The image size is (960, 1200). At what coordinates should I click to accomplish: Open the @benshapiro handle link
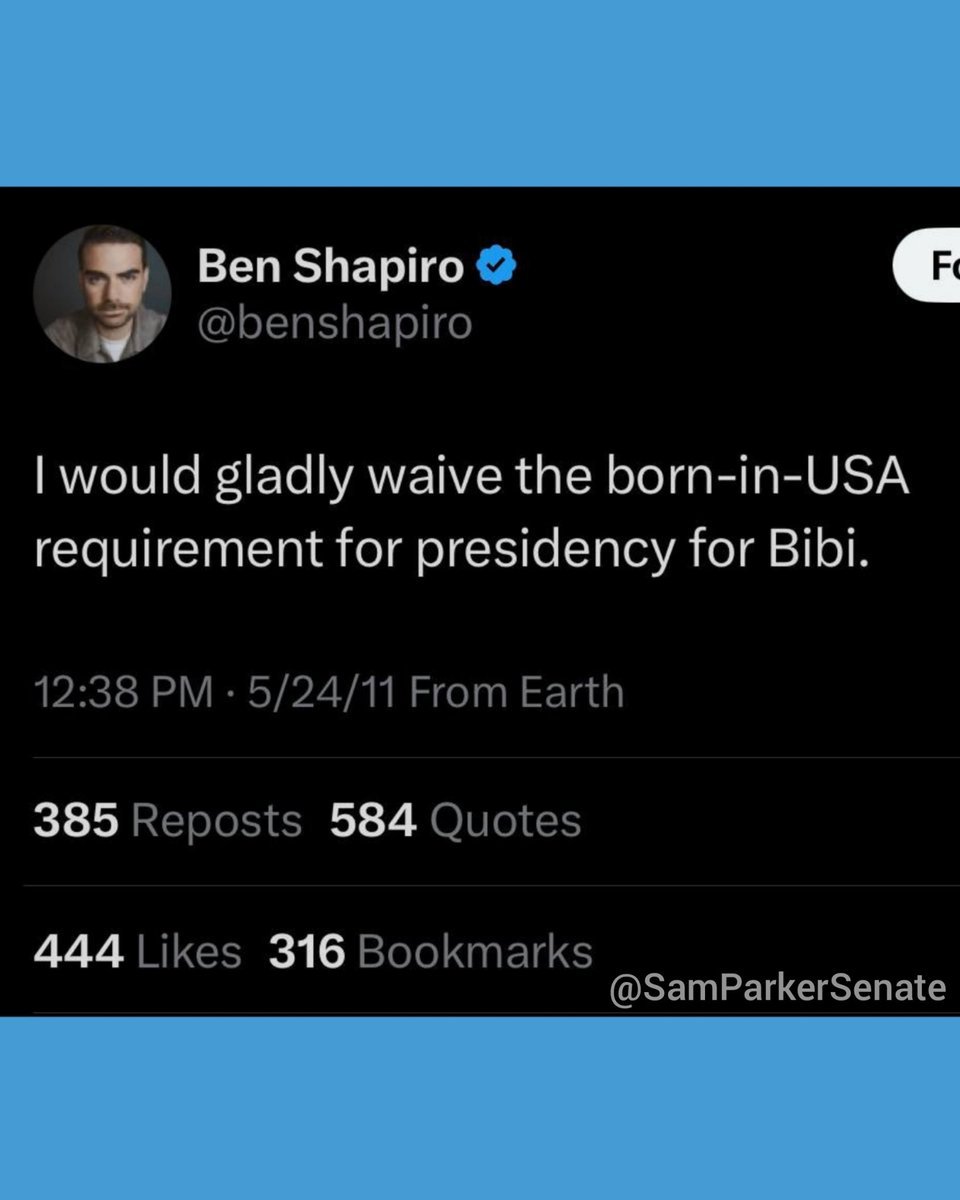click(x=334, y=324)
